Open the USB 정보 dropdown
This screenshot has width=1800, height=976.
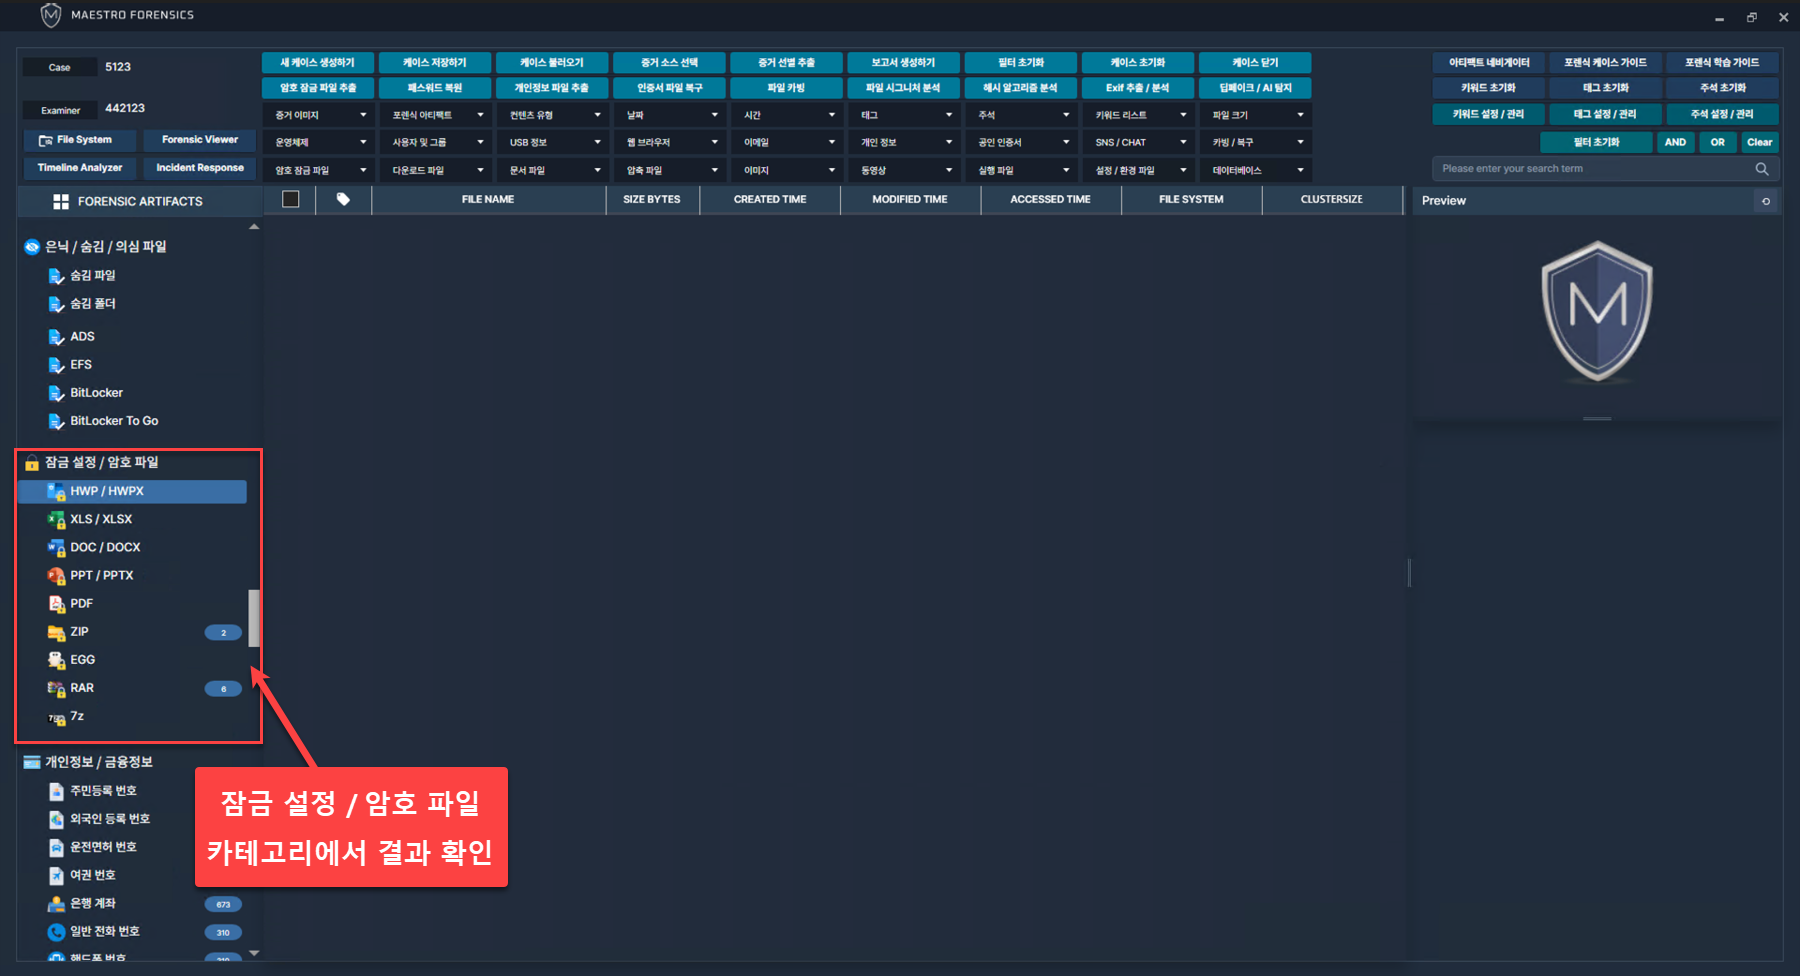[553, 142]
